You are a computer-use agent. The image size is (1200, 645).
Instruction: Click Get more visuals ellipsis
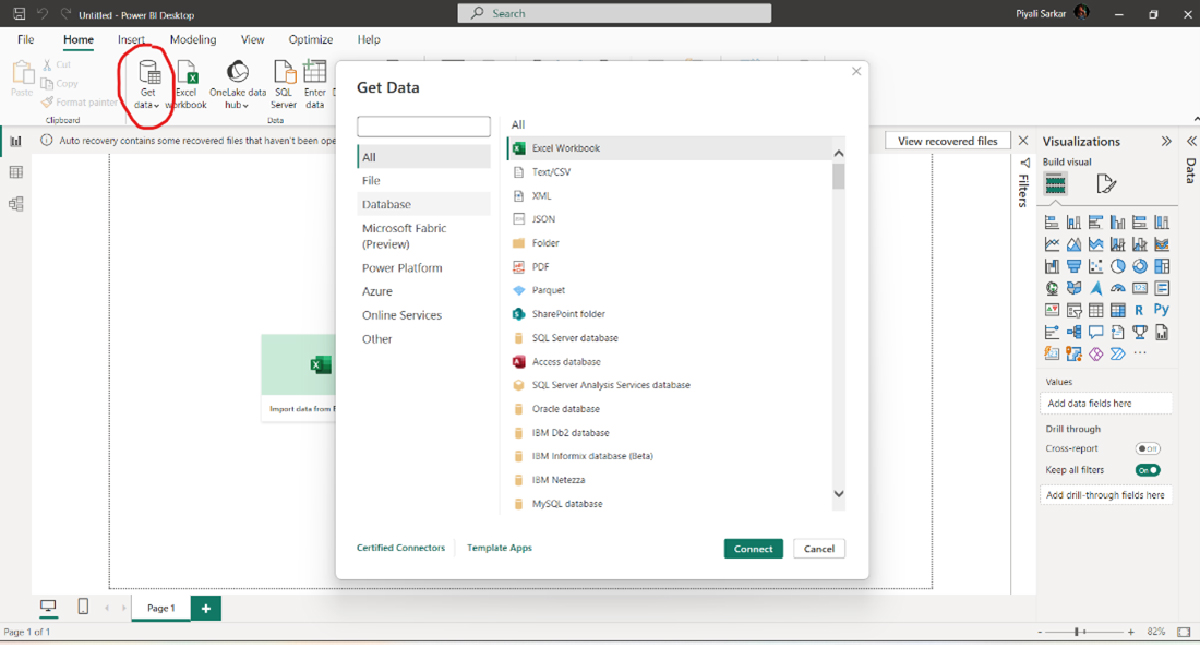point(1140,353)
